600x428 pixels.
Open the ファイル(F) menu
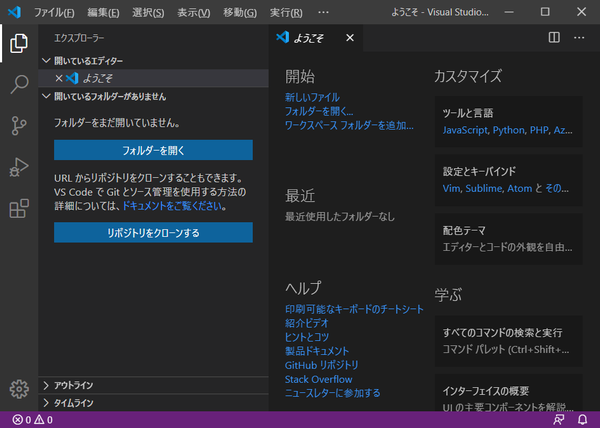[54, 12]
